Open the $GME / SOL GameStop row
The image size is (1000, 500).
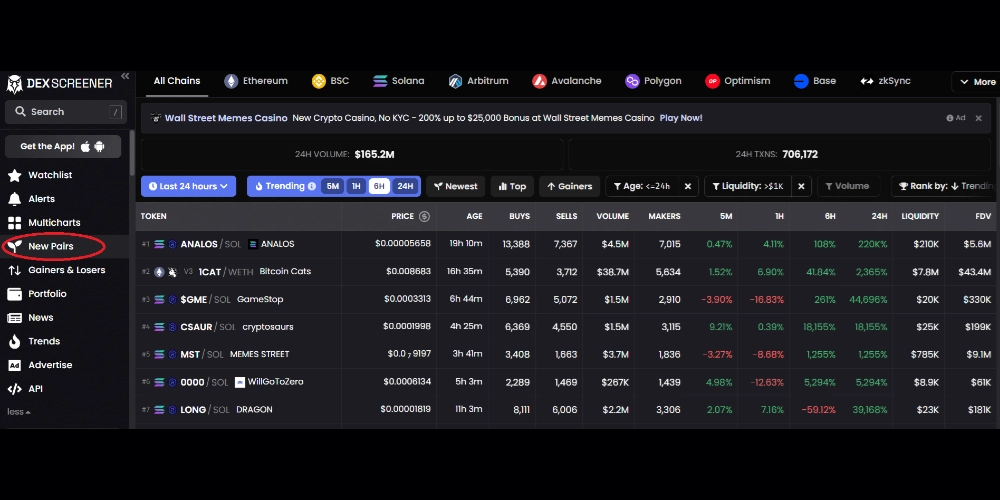point(568,299)
